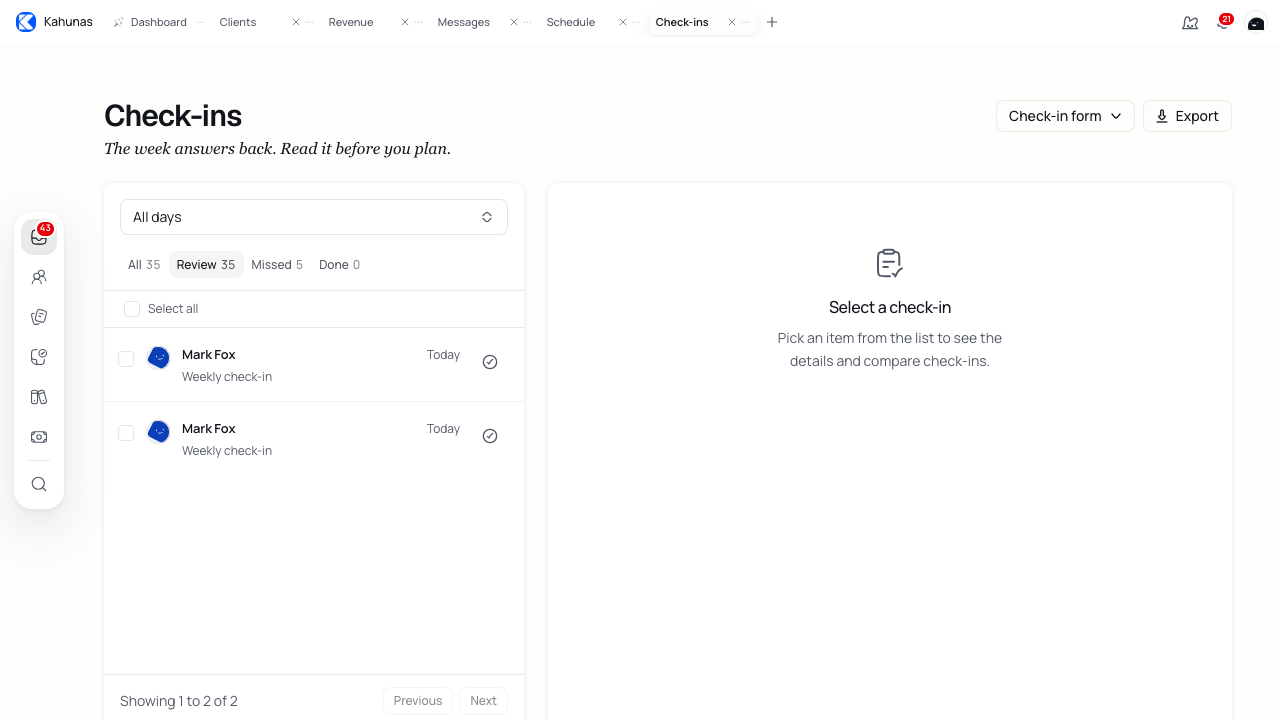This screenshot has height=720, width=1280.
Task: Close the Check-ins tab
Action: [x=732, y=22]
